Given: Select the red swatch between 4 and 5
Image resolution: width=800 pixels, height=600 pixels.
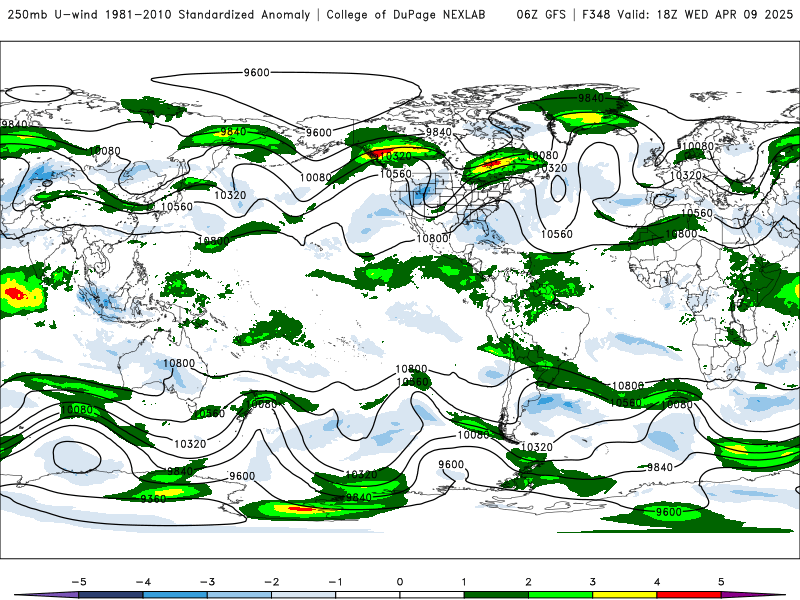Looking at the screenshot, I should tap(689, 595).
